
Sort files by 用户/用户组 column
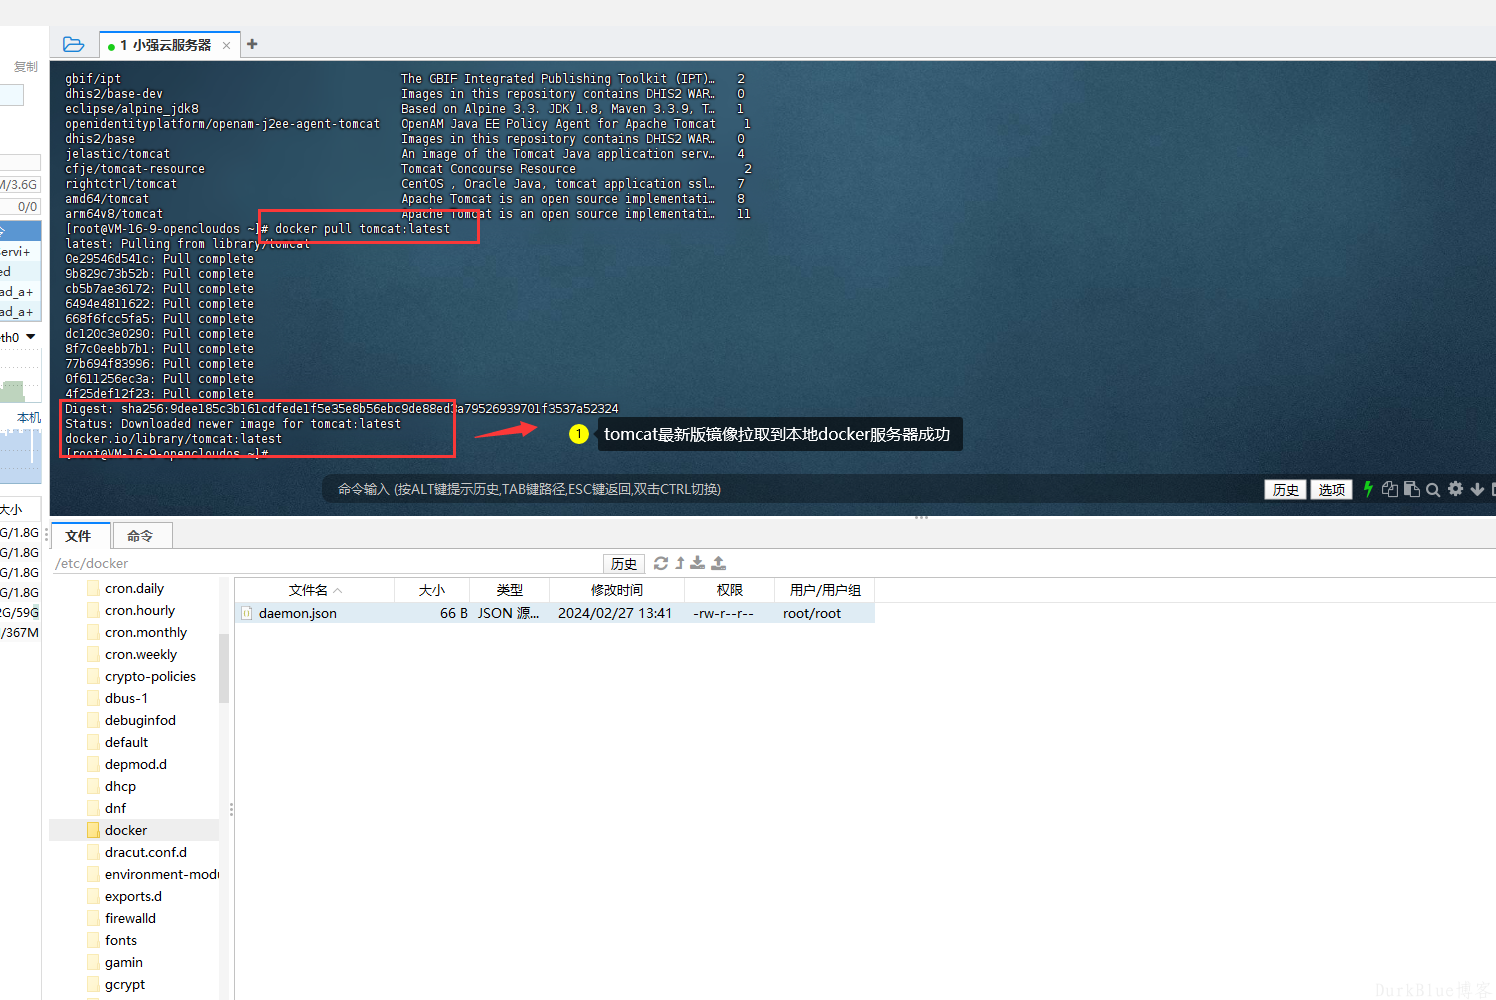(825, 590)
